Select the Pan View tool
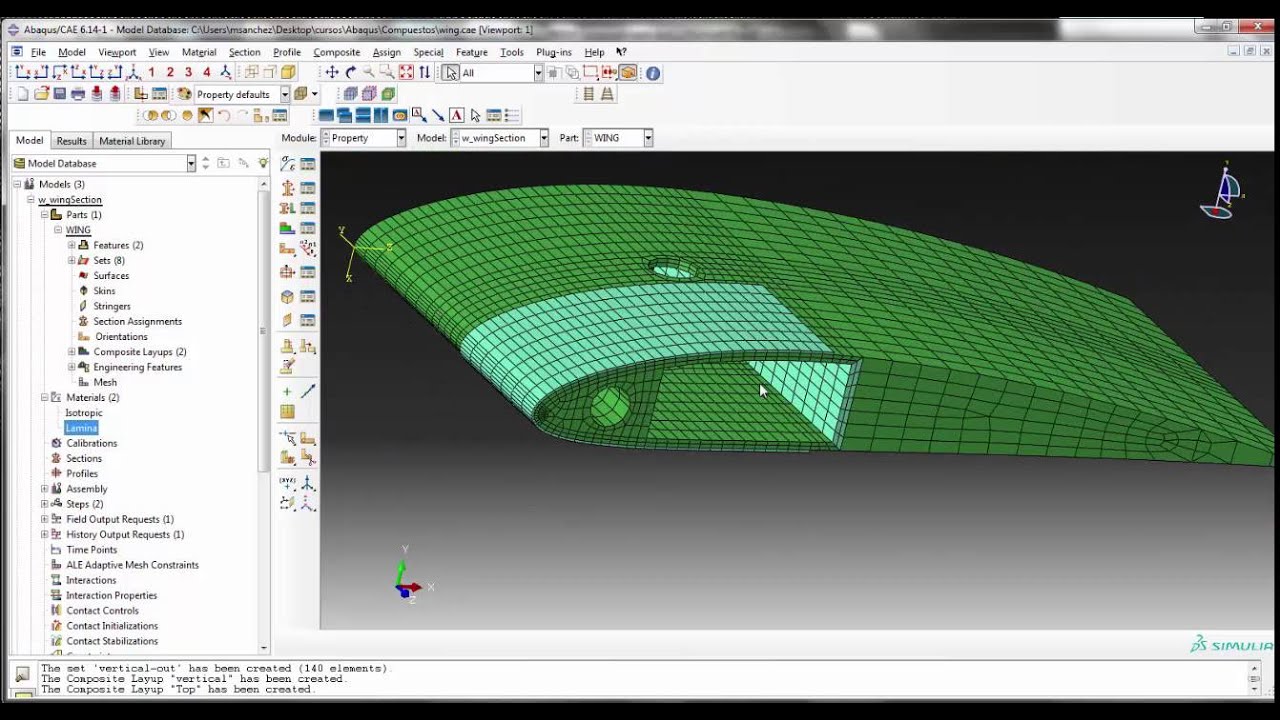Image resolution: width=1280 pixels, height=720 pixels. point(332,72)
